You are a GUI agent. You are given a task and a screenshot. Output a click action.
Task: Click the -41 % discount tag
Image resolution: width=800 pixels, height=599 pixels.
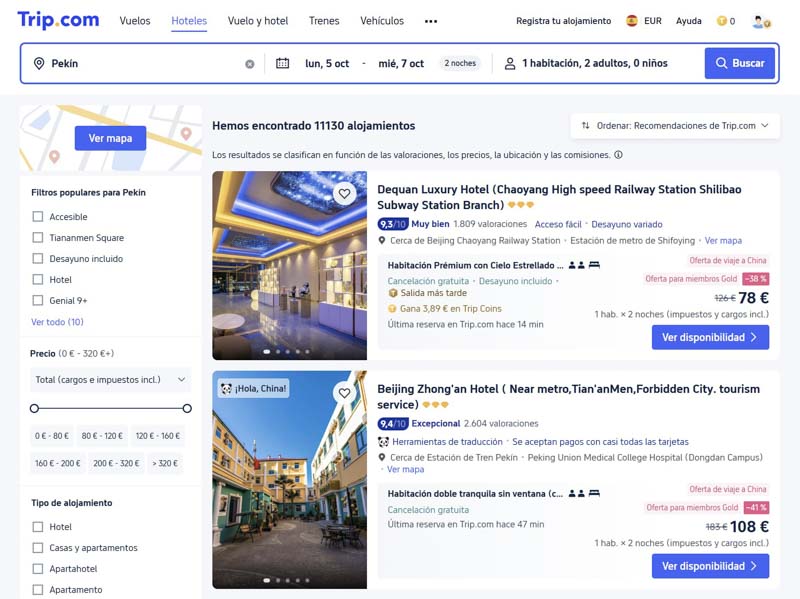pos(756,508)
